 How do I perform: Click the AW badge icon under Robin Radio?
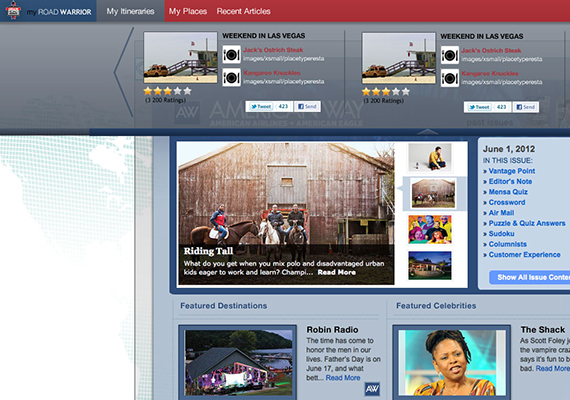coord(372,389)
